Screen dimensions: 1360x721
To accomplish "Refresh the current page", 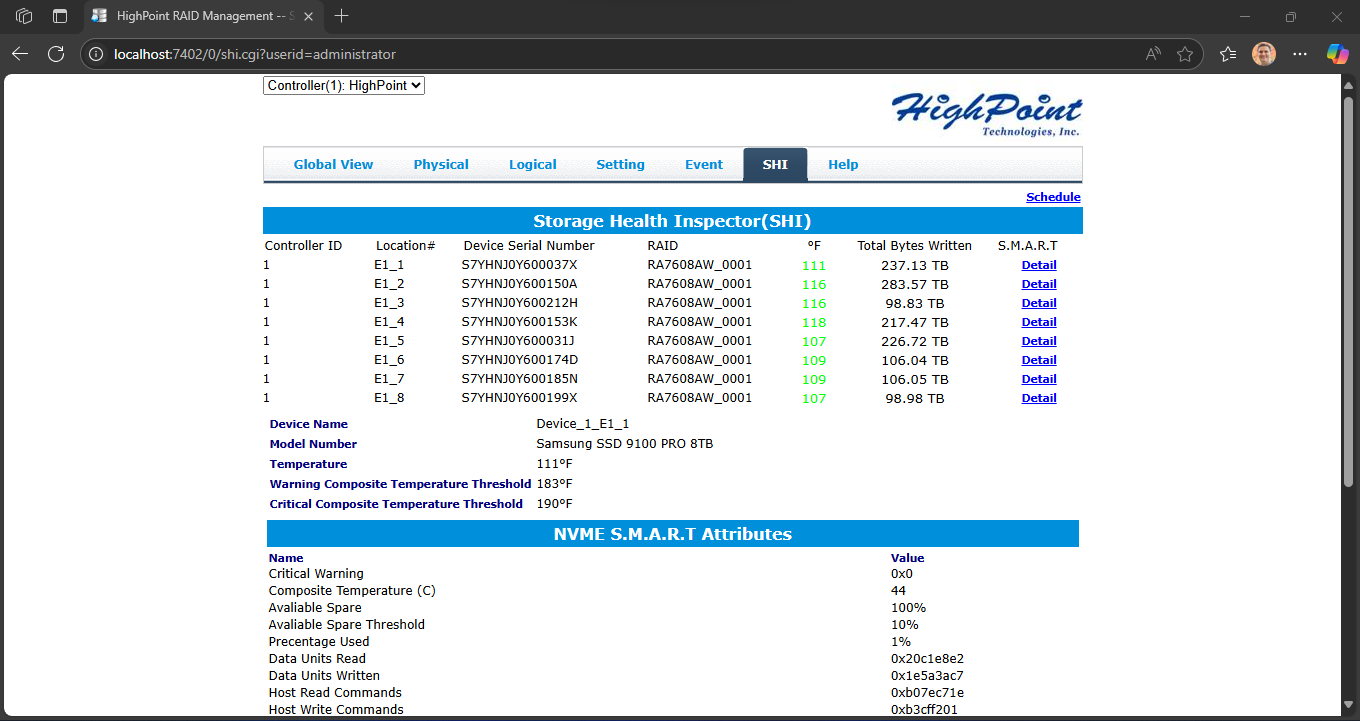I will [x=57, y=54].
